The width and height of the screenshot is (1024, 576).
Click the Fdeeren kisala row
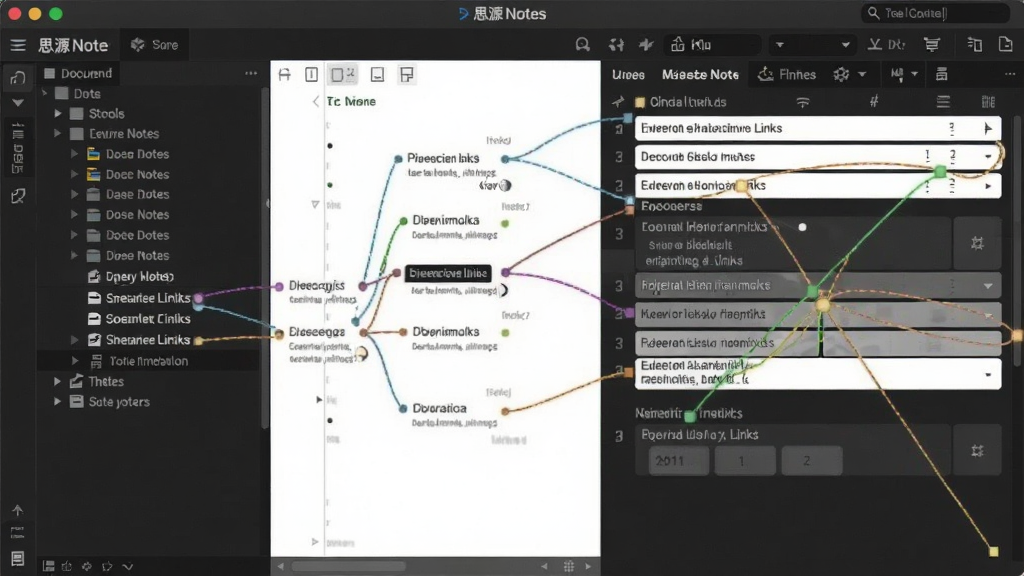(818, 343)
